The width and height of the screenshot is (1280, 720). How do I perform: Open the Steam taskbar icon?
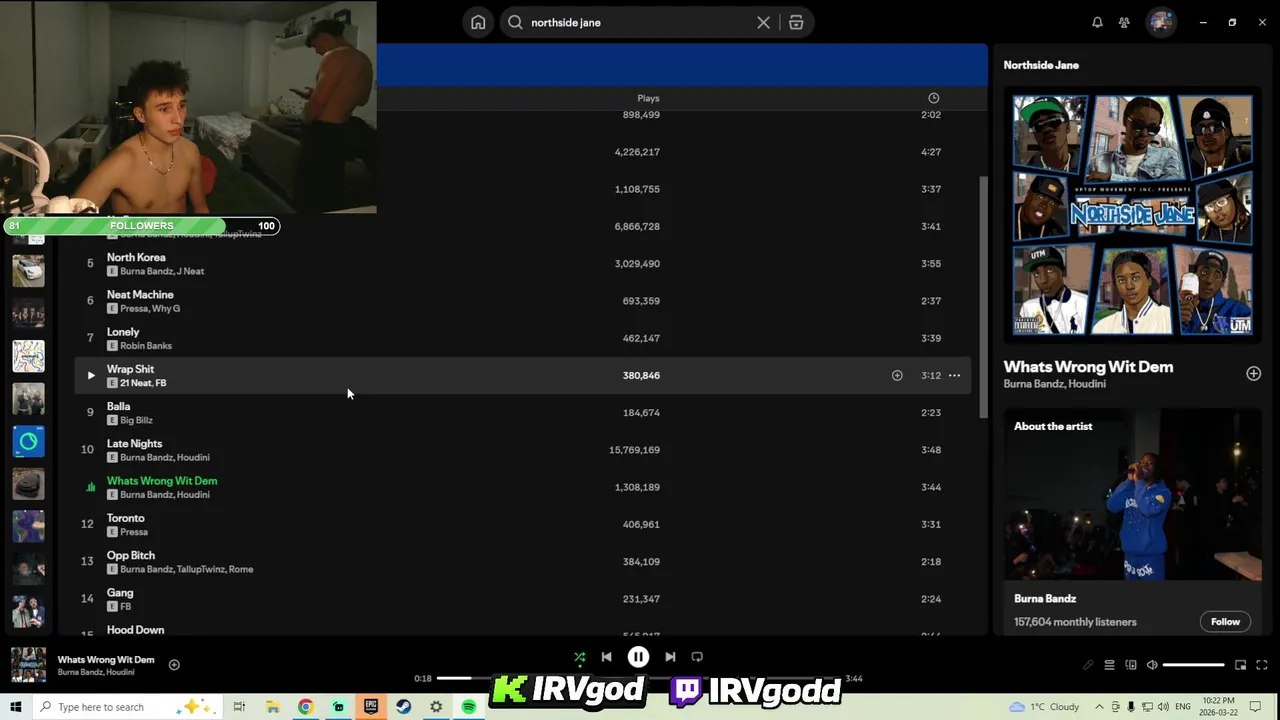pos(404,707)
